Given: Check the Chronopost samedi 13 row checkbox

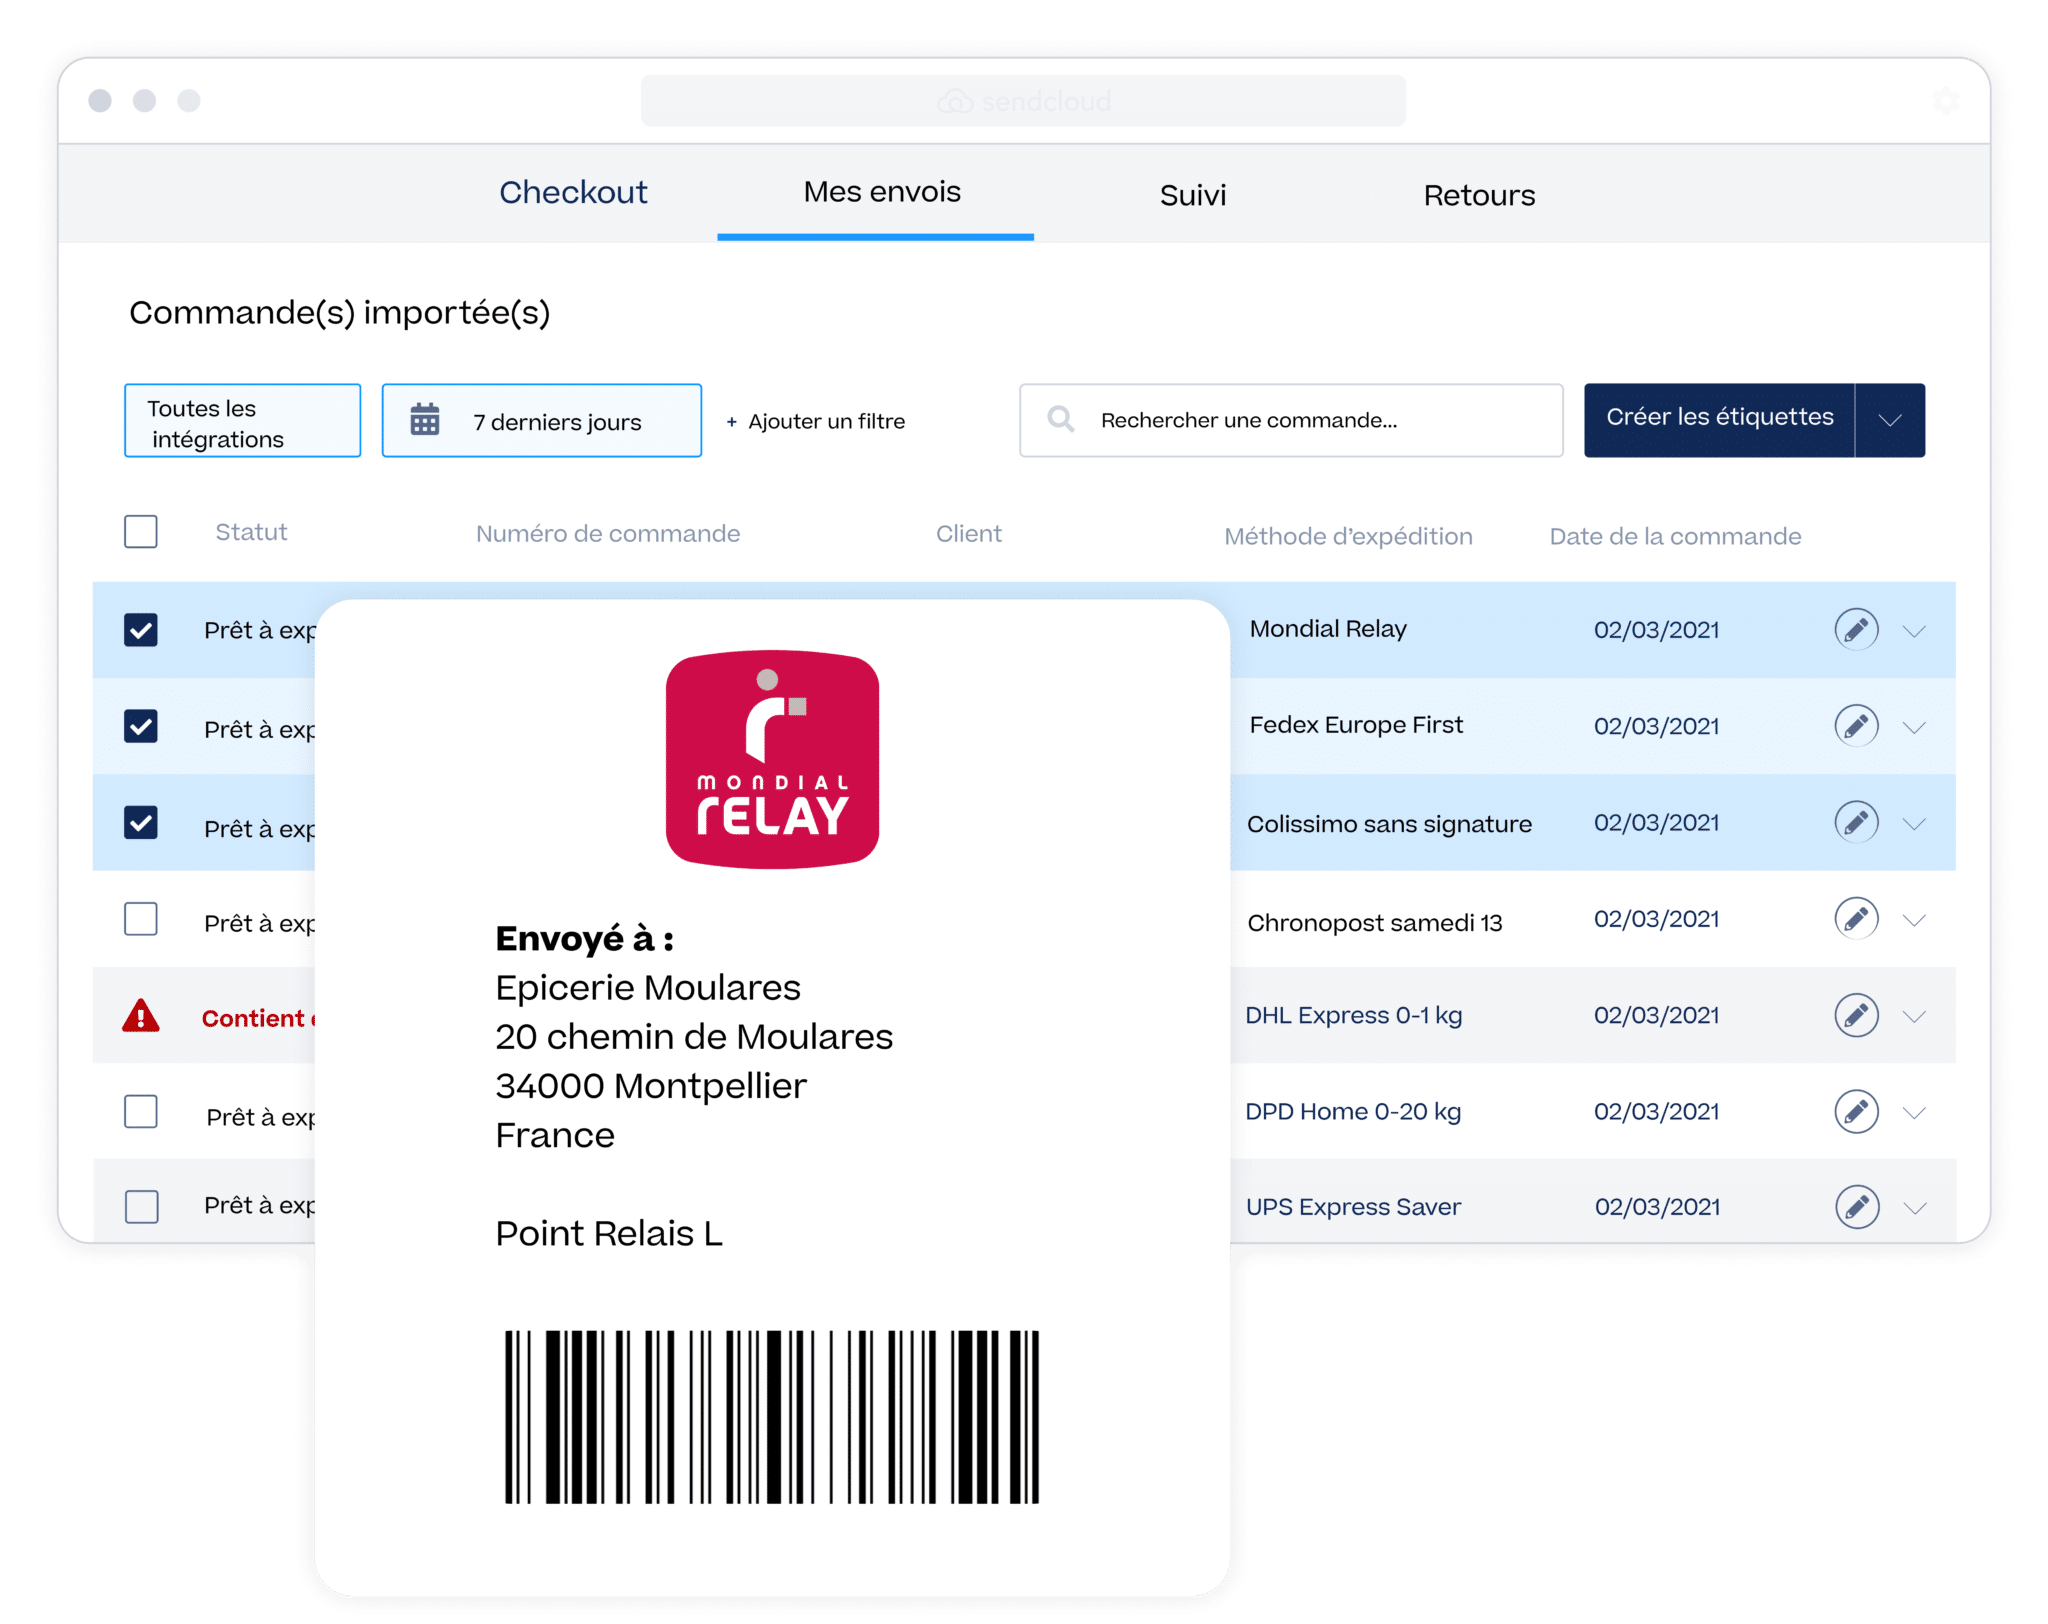Looking at the screenshot, I should point(141,919).
